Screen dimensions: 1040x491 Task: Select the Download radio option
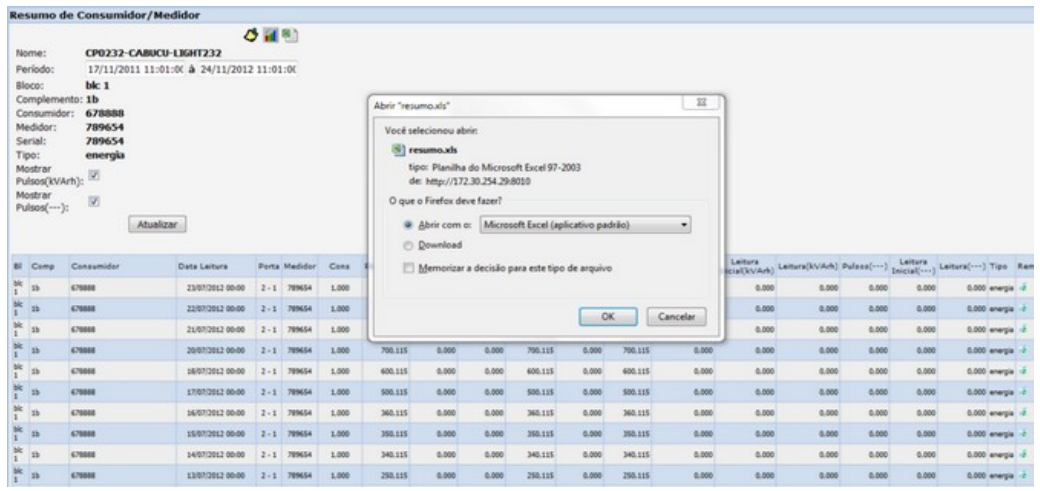tap(407, 244)
